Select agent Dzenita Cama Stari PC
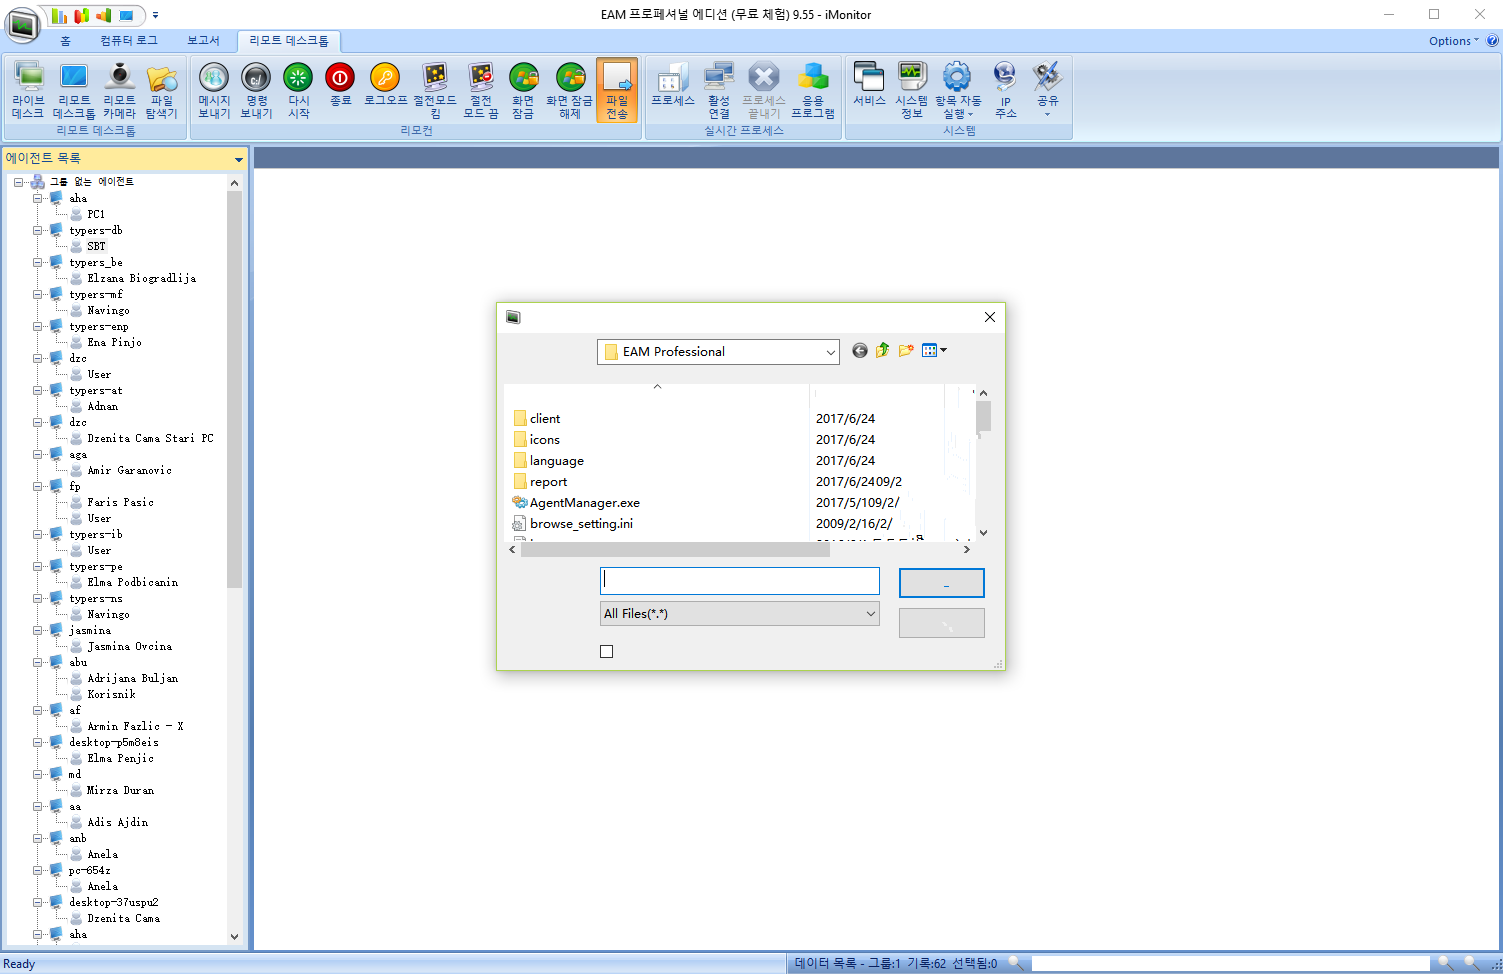Viewport: 1503px width, 974px height. coord(150,438)
